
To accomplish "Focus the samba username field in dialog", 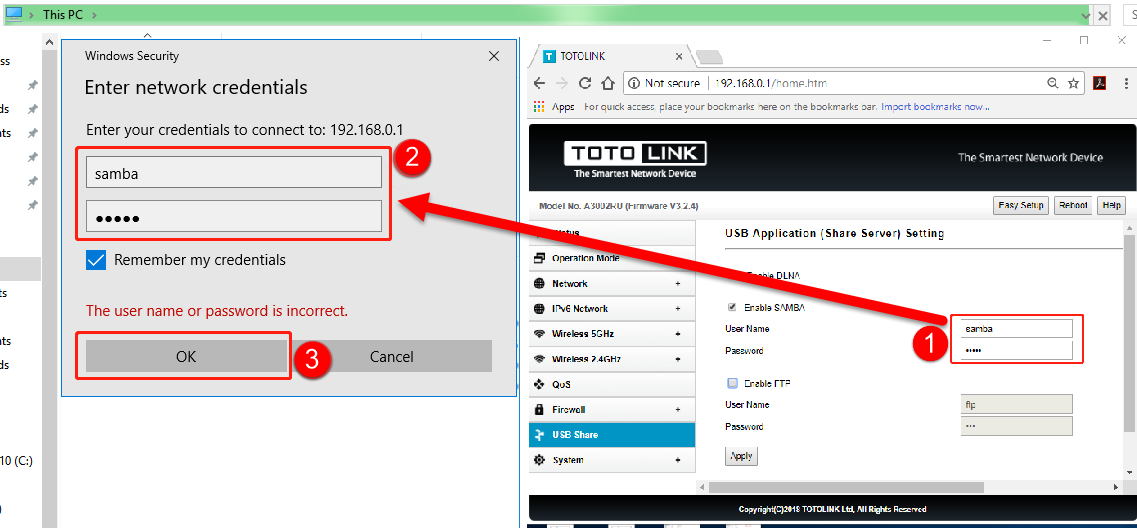I will tap(233, 173).
